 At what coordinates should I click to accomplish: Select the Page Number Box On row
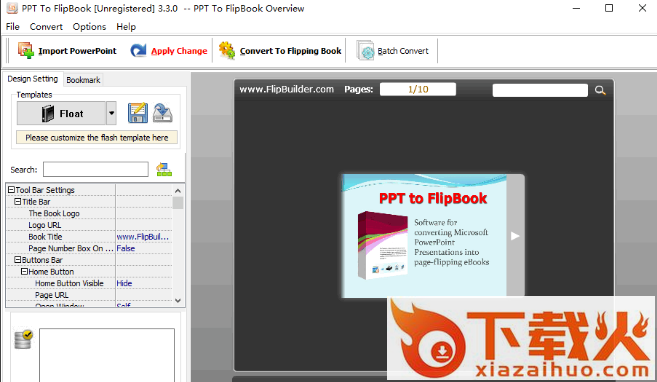click(x=89, y=248)
